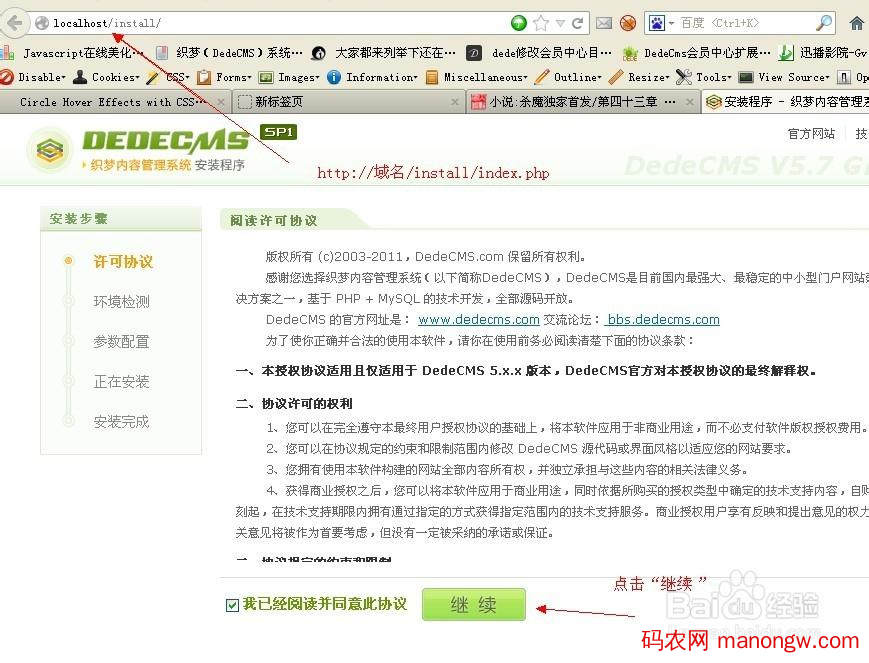The height and width of the screenshot is (663, 869).
Task: Open the CSS developer toolbar menu
Action: coord(168,77)
